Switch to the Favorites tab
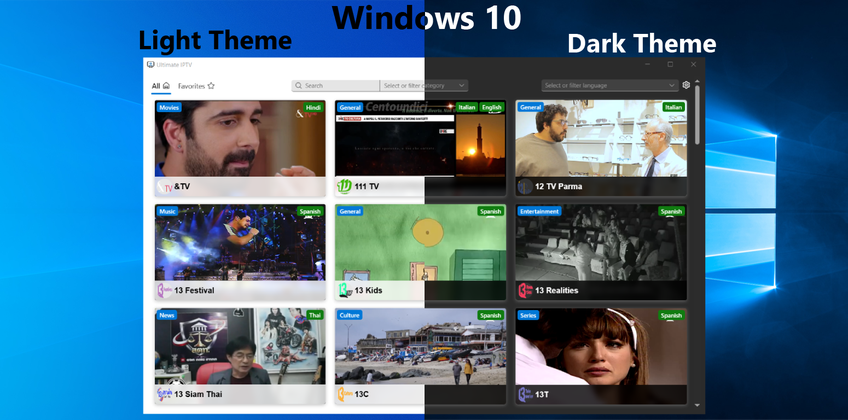 [196, 86]
